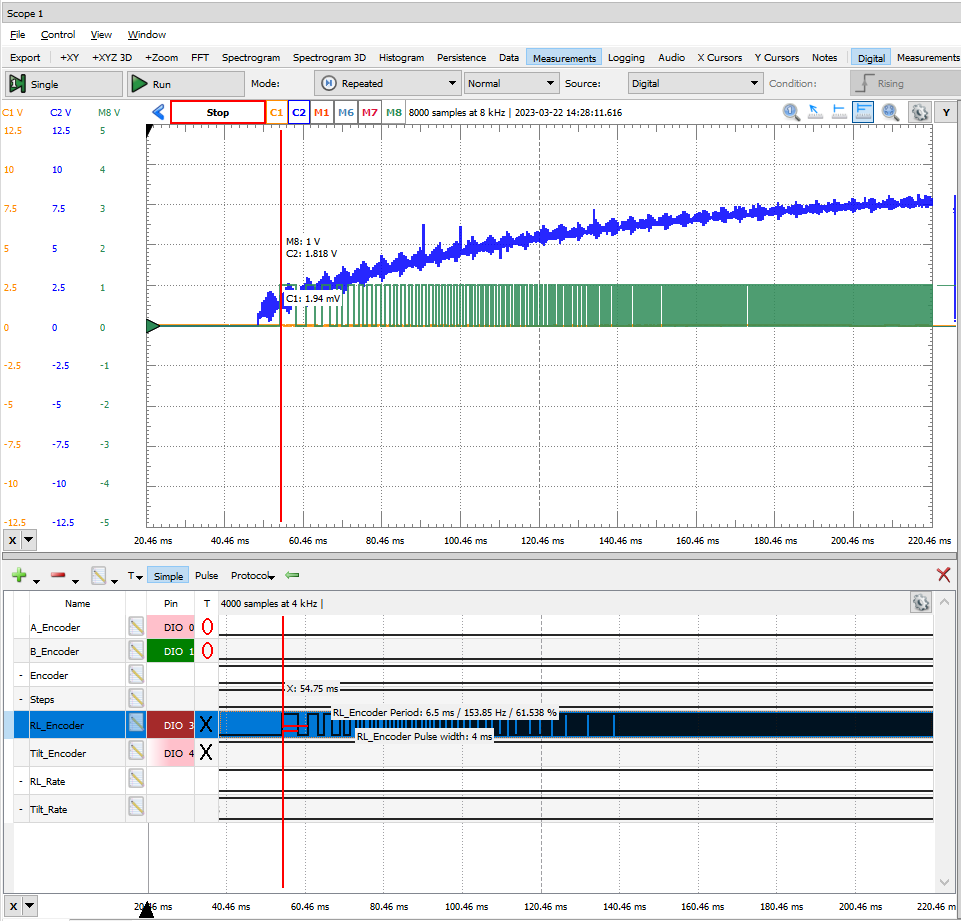Switch to Pulse trigger tab
This screenshot has height=921, width=961.
[x=207, y=576]
